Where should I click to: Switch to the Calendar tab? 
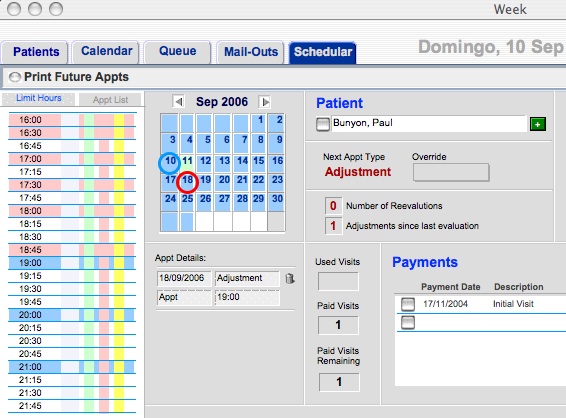(106, 51)
